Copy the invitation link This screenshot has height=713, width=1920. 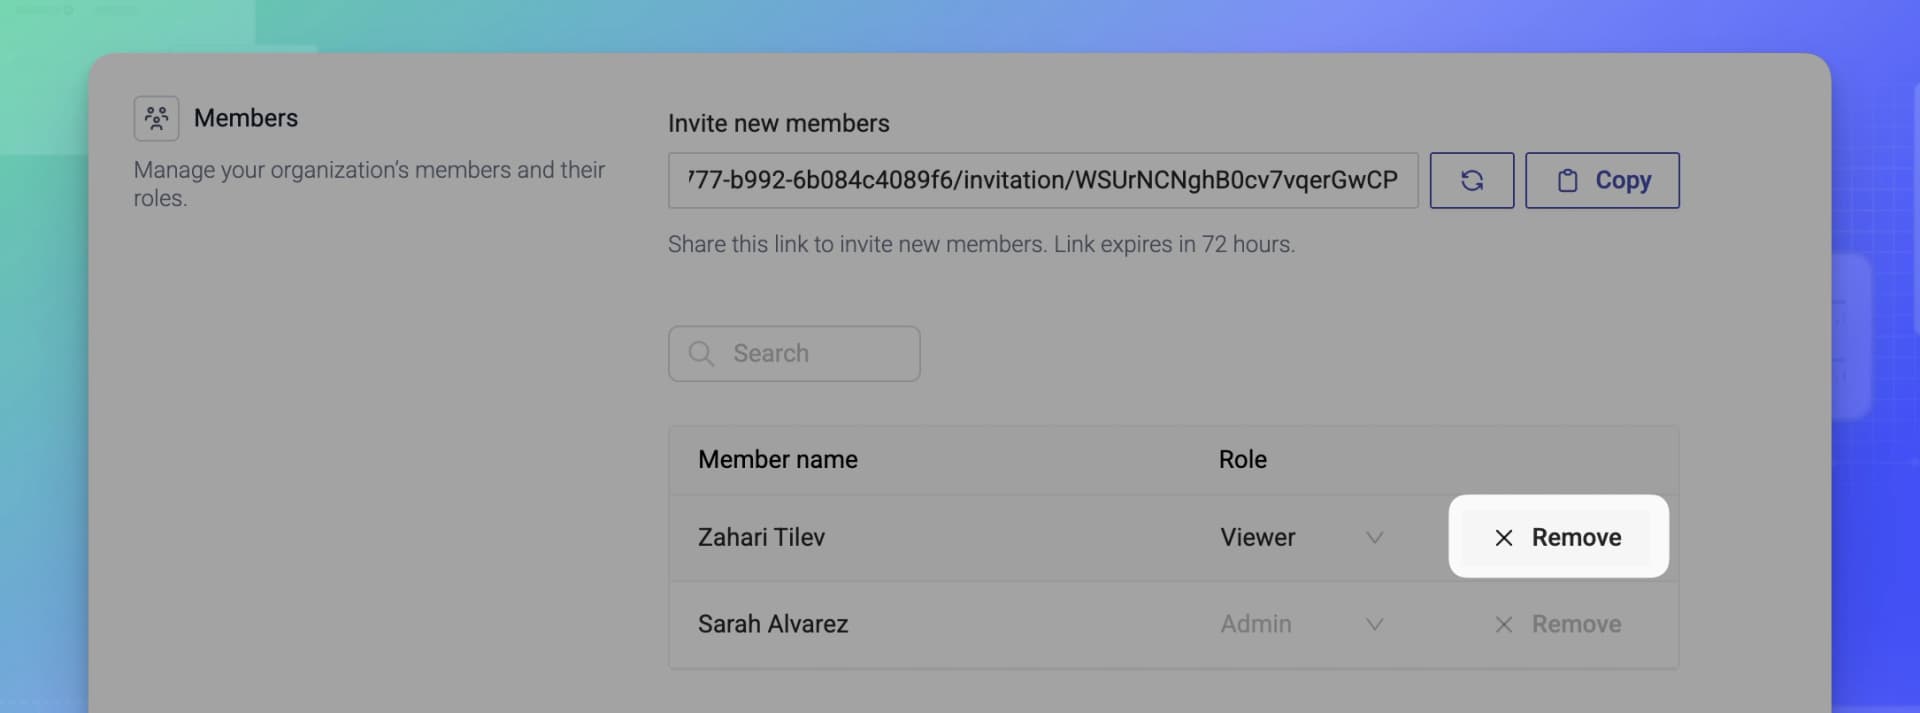[x=1602, y=180]
